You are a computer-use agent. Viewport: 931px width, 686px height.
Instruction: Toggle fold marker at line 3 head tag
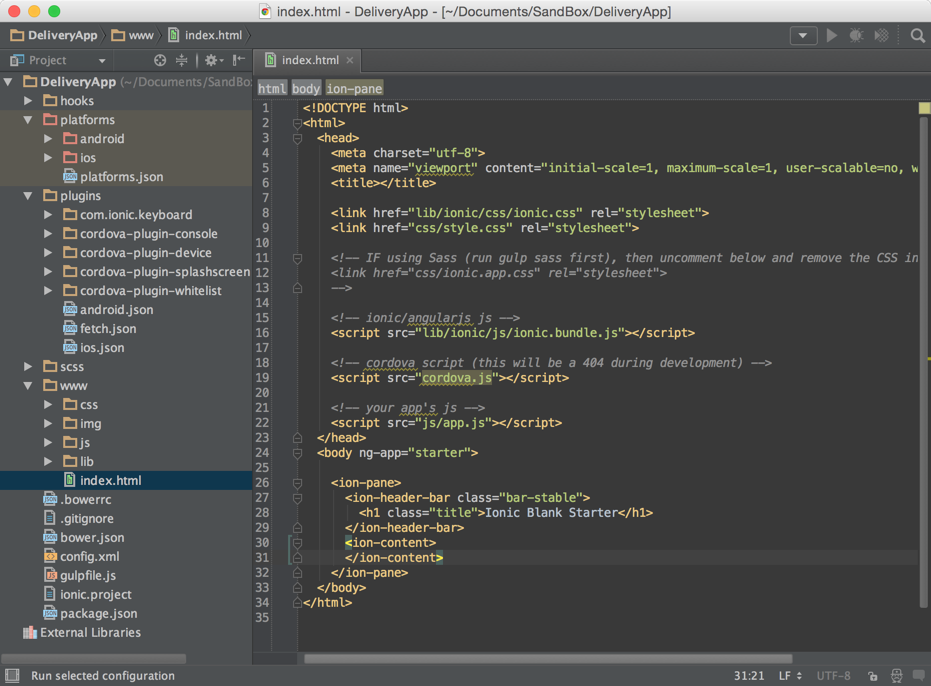pyautogui.click(x=297, y=138)
